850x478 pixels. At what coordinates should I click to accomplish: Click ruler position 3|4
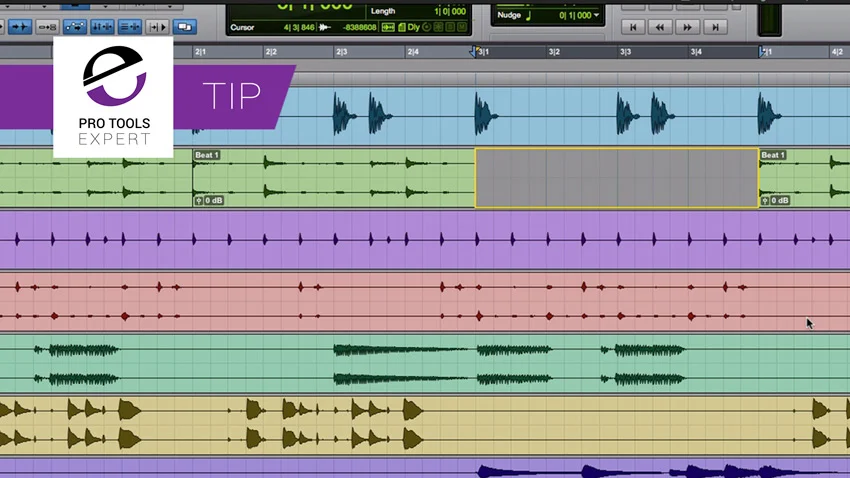point(696,52)
